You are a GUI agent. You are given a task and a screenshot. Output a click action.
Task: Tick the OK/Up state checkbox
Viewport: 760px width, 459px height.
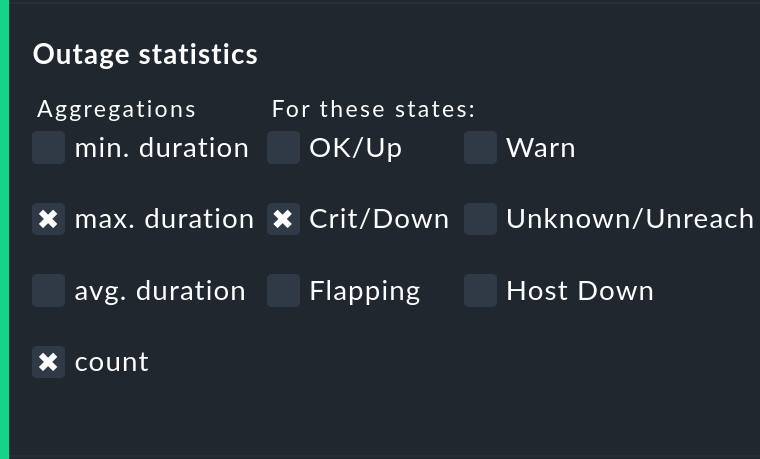284,148
